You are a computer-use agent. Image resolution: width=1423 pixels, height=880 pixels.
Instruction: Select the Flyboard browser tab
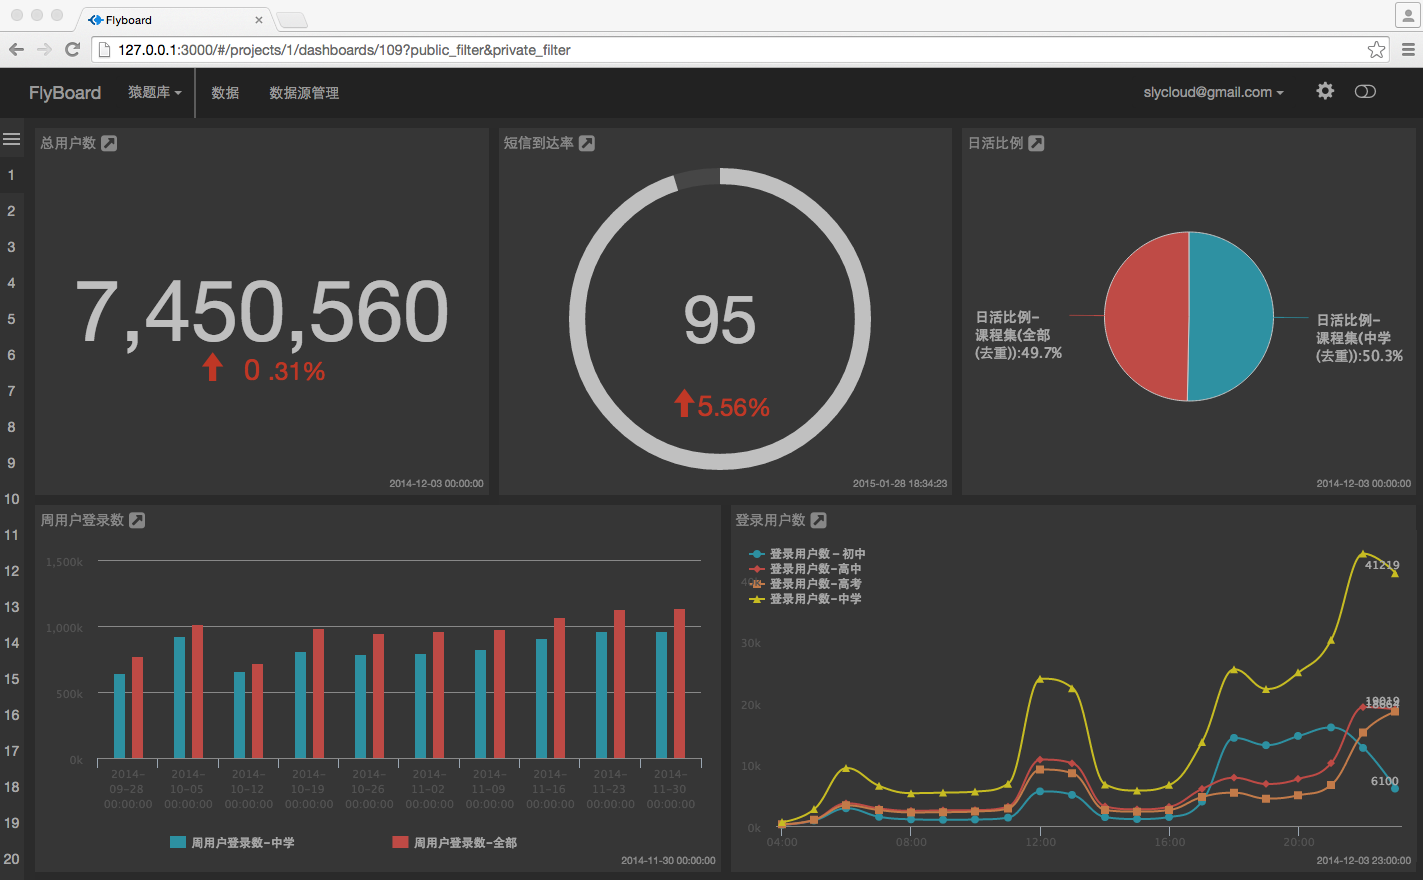tap(173, 19)
